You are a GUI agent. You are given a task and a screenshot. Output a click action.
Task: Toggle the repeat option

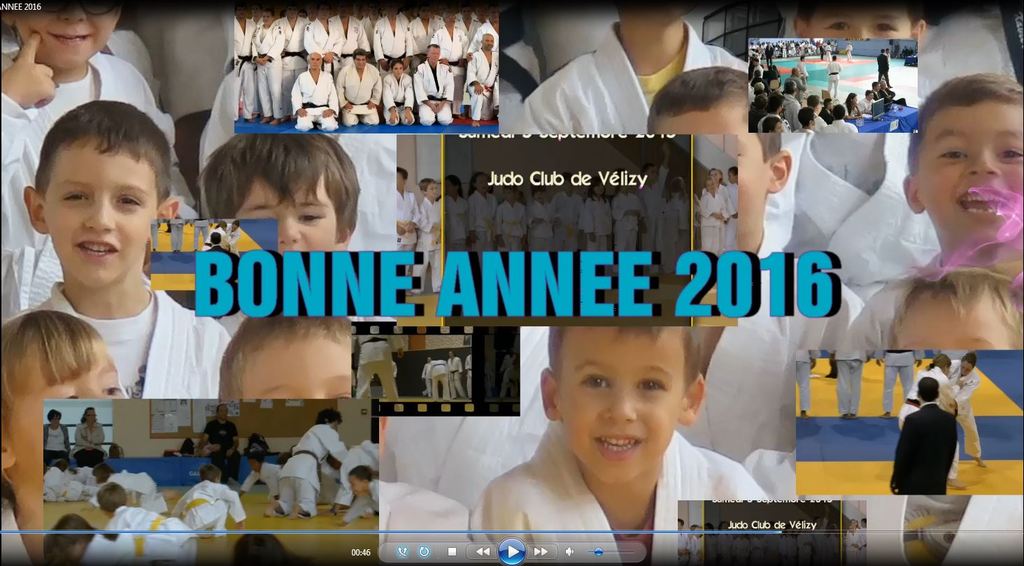coord(424,551)
